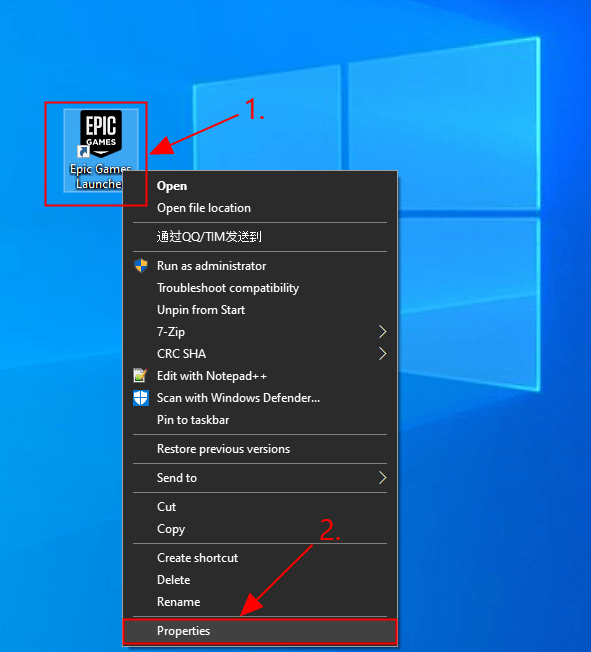The width and height of the screenshot is (591, 652).
Task: Select Troubleshoot compatibility
Action: click(260, 288)
